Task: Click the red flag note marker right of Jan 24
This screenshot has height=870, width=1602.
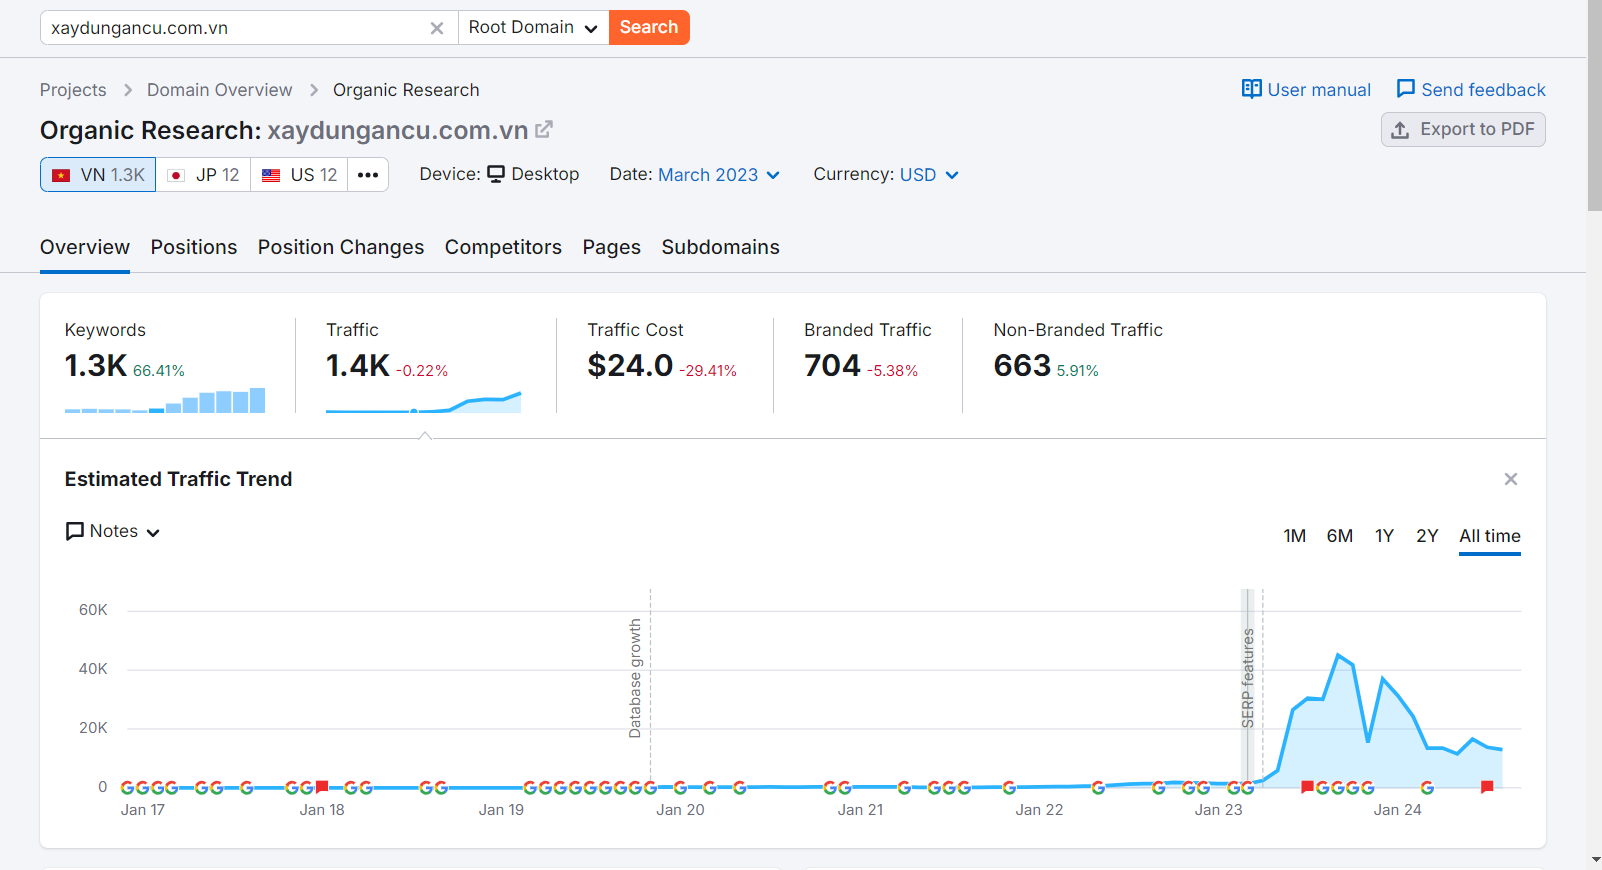Action: [x=1487, y=787]
